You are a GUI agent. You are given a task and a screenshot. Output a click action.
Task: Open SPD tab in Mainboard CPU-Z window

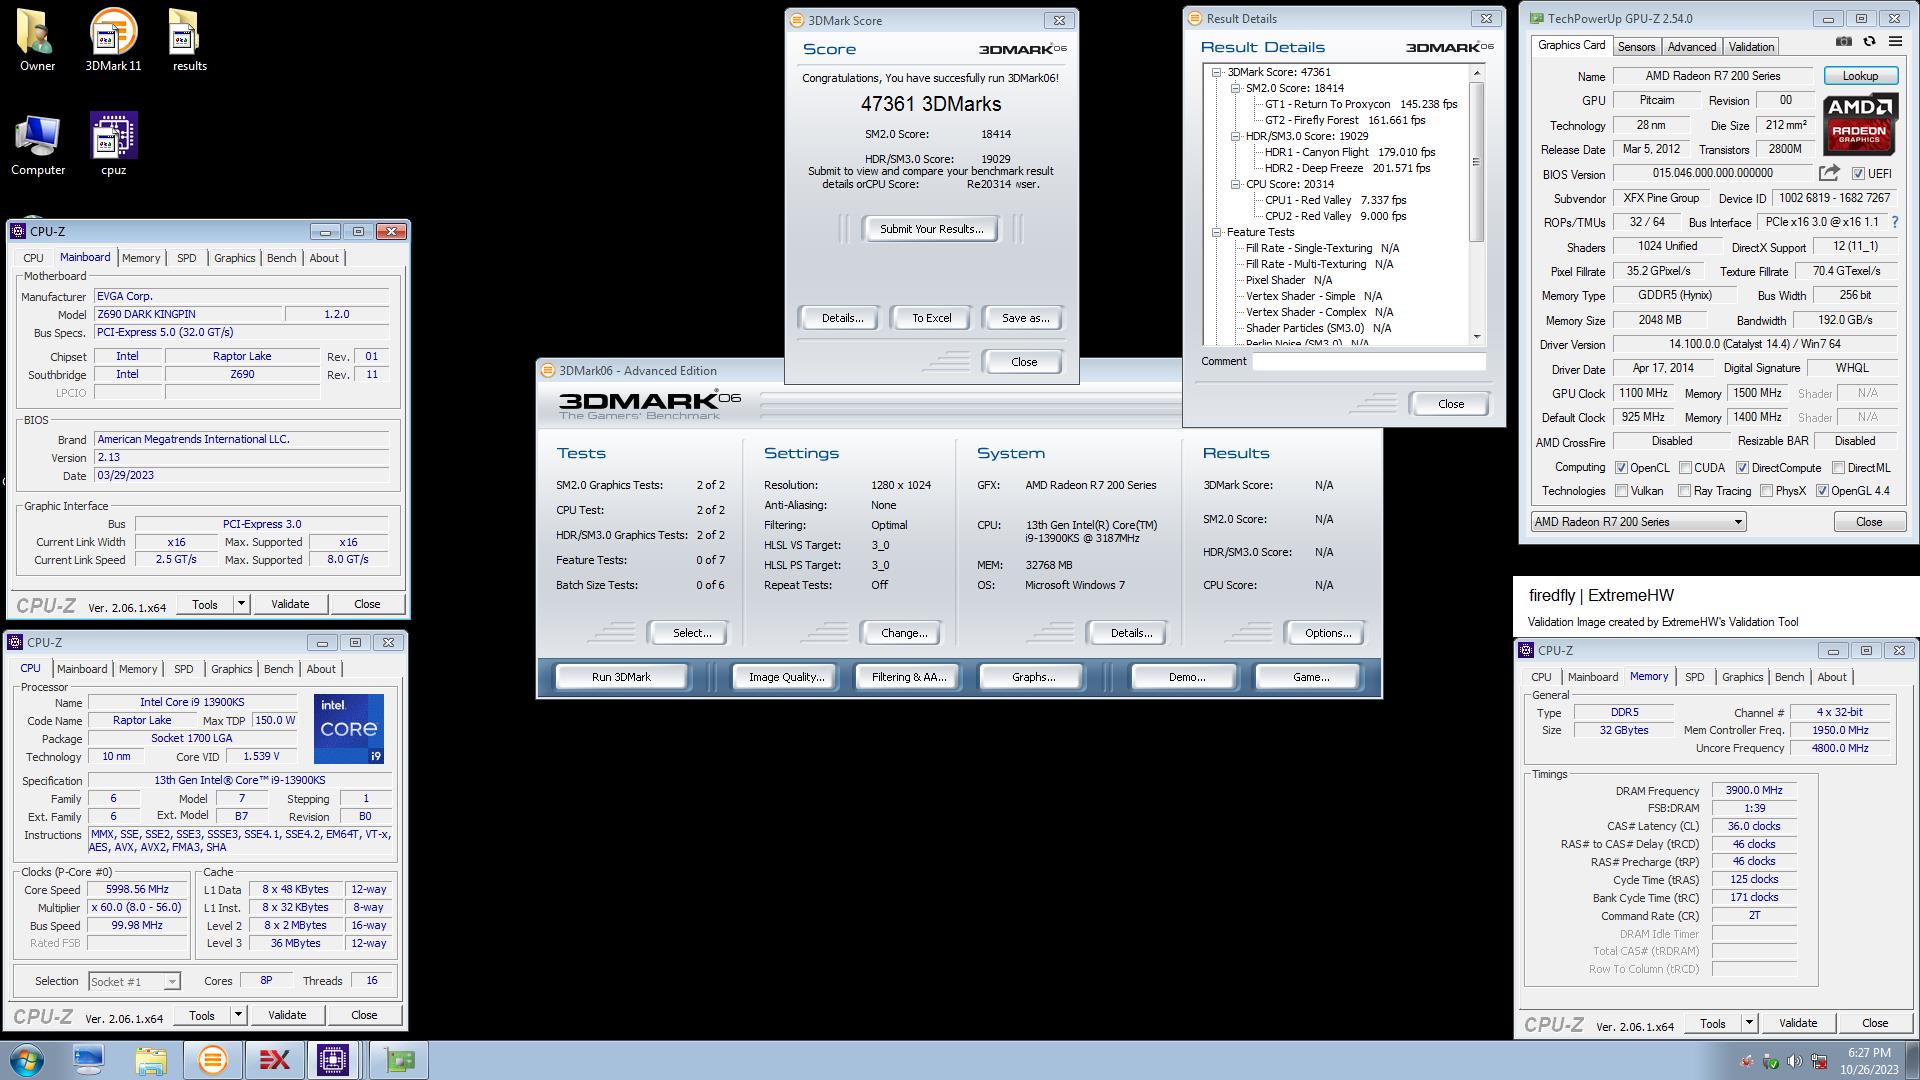[187, 258]
